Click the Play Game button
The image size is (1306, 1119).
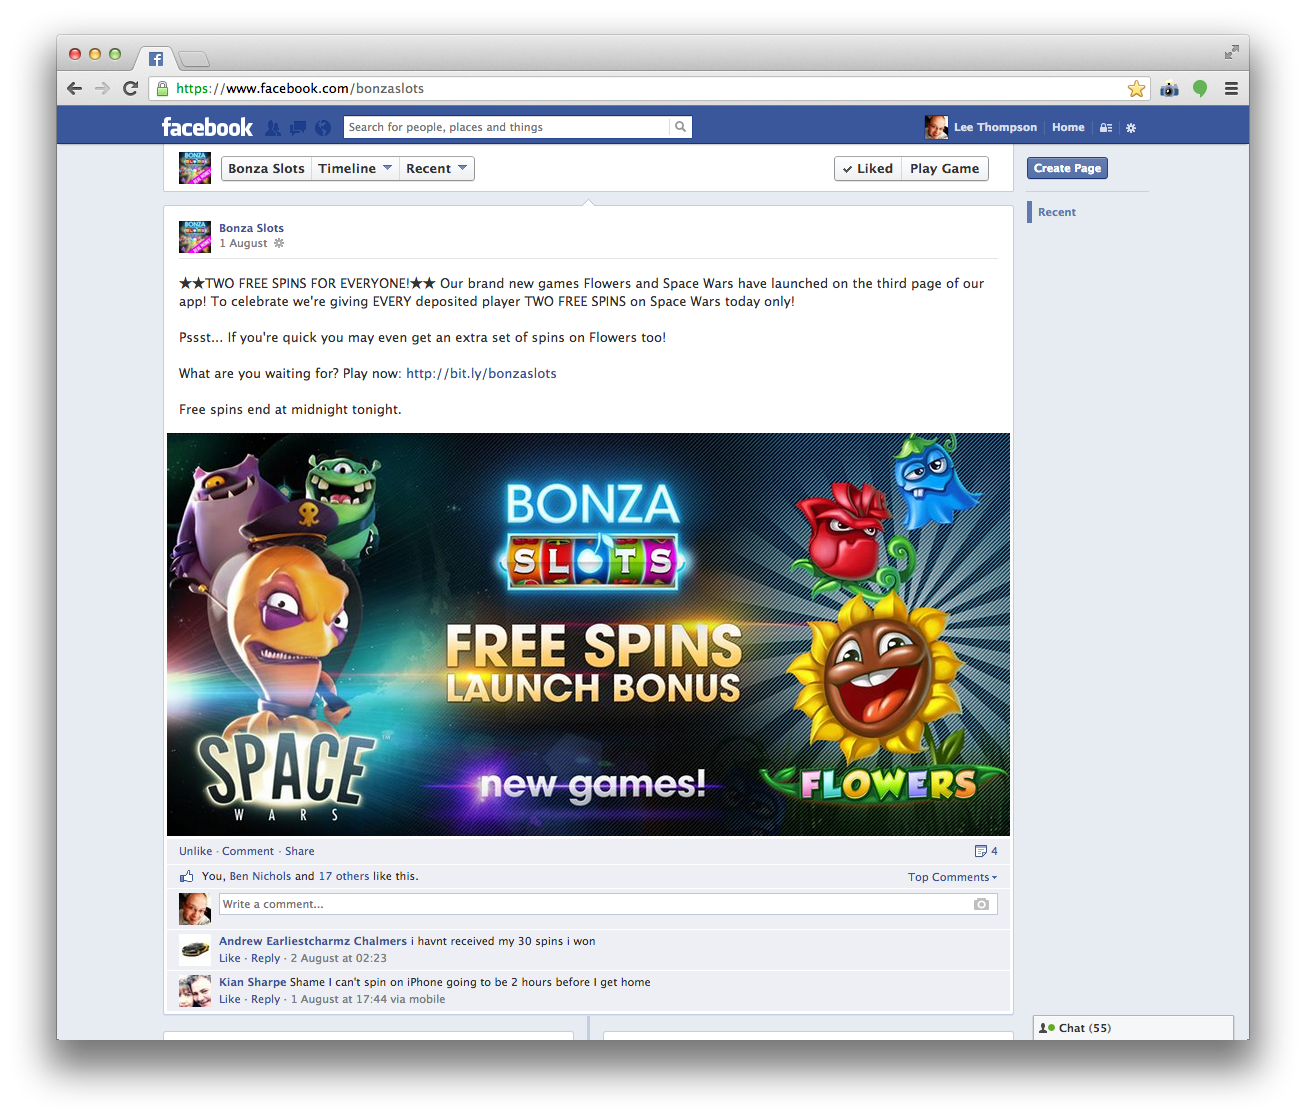pyautogui.click(x=945, y=169)
